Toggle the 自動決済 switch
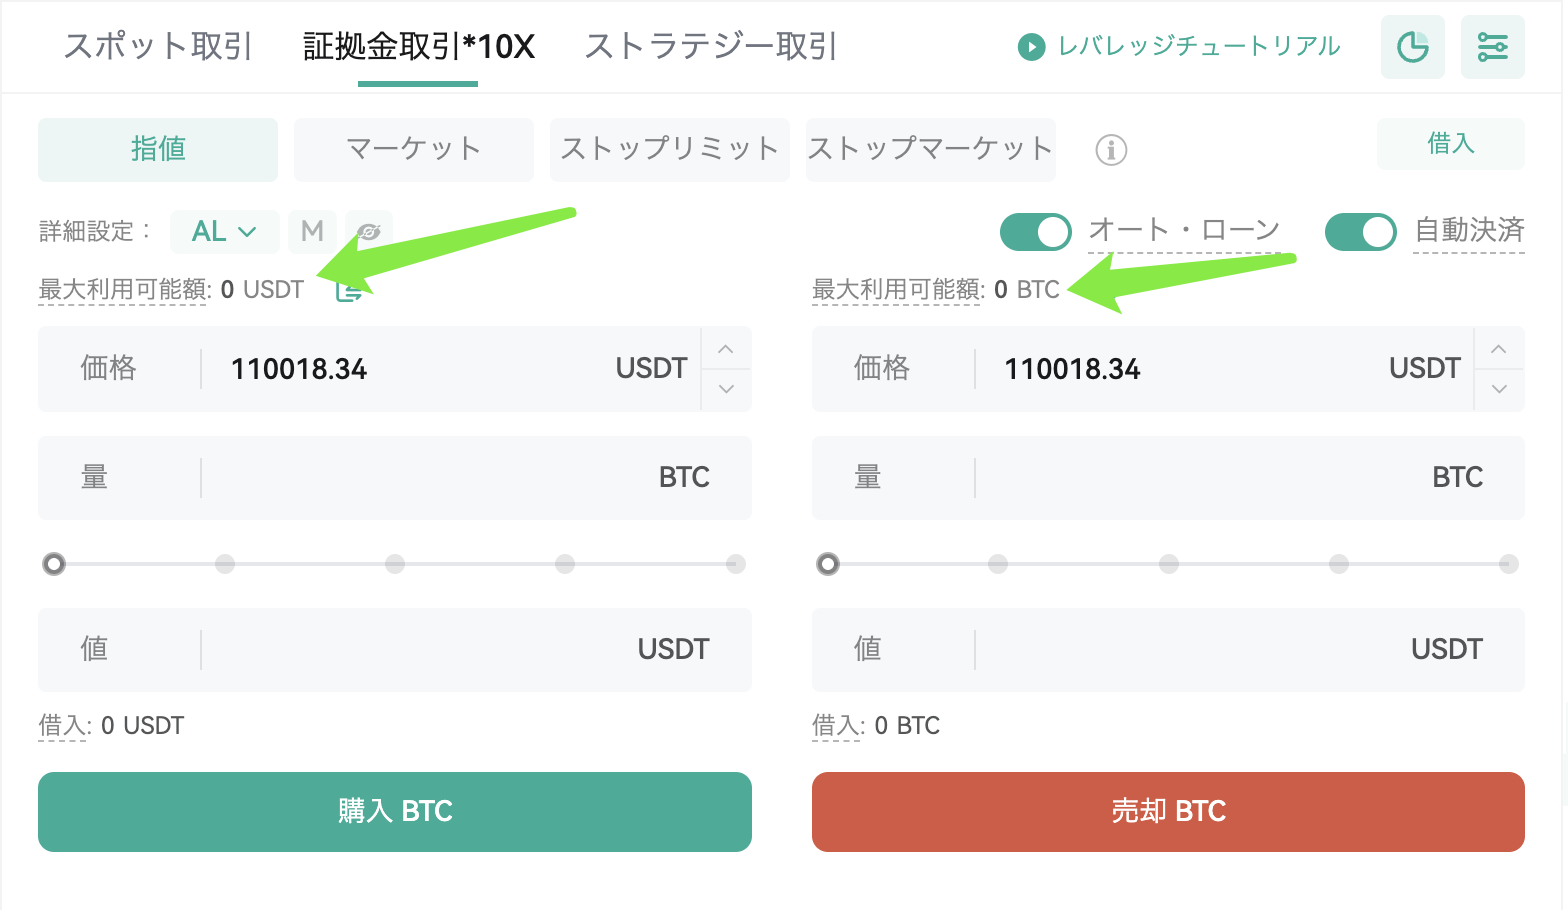Viewport: 1568px width, 910px height. (x=1361, y=232)
